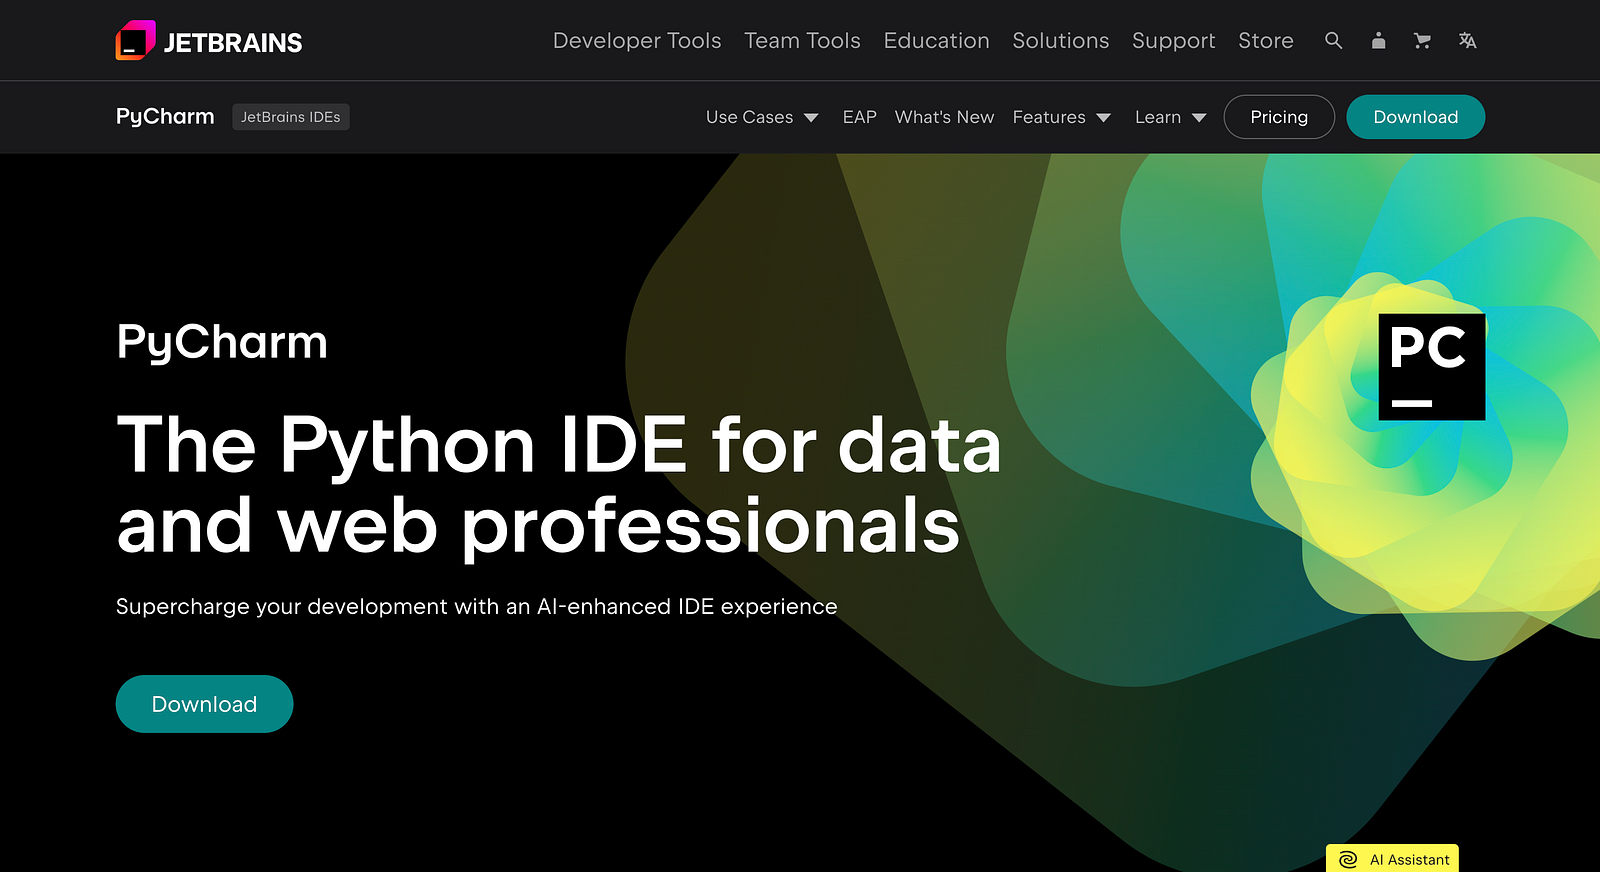Open the EAP link
This screenshot has height=872, width=1600.
coord(859,117)
